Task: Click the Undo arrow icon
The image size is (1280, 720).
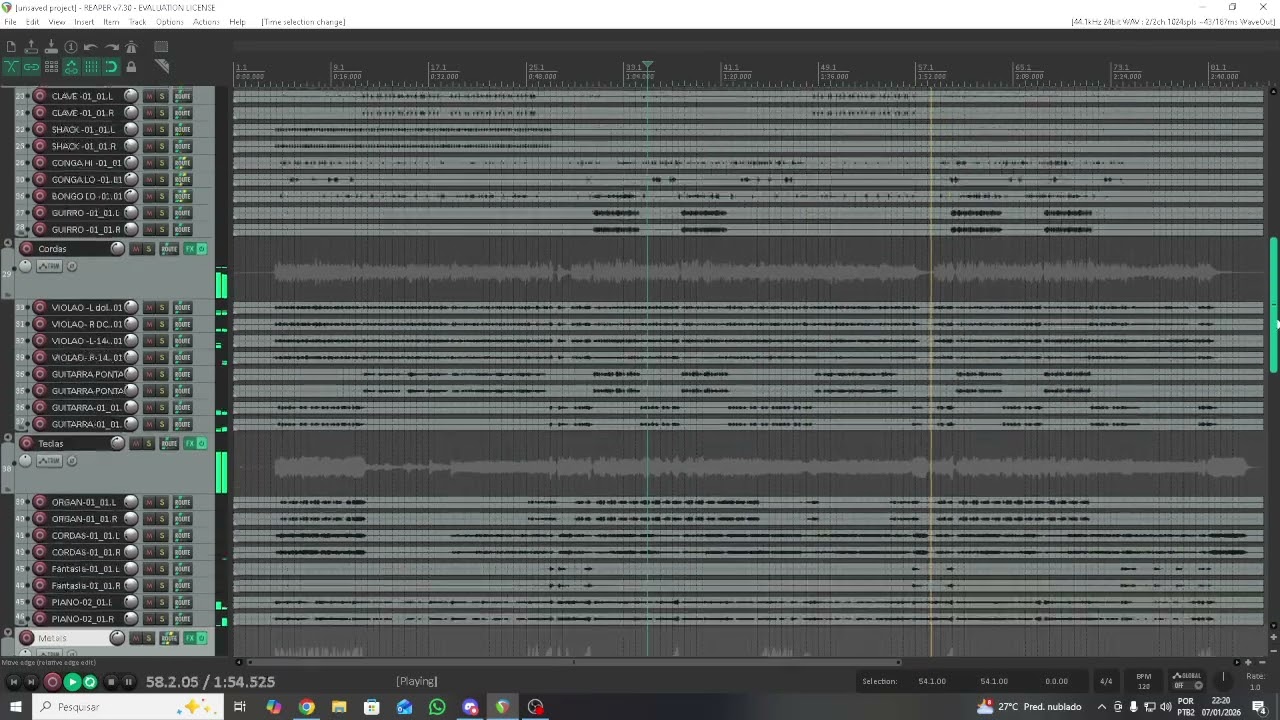Action: click(91, 47)
